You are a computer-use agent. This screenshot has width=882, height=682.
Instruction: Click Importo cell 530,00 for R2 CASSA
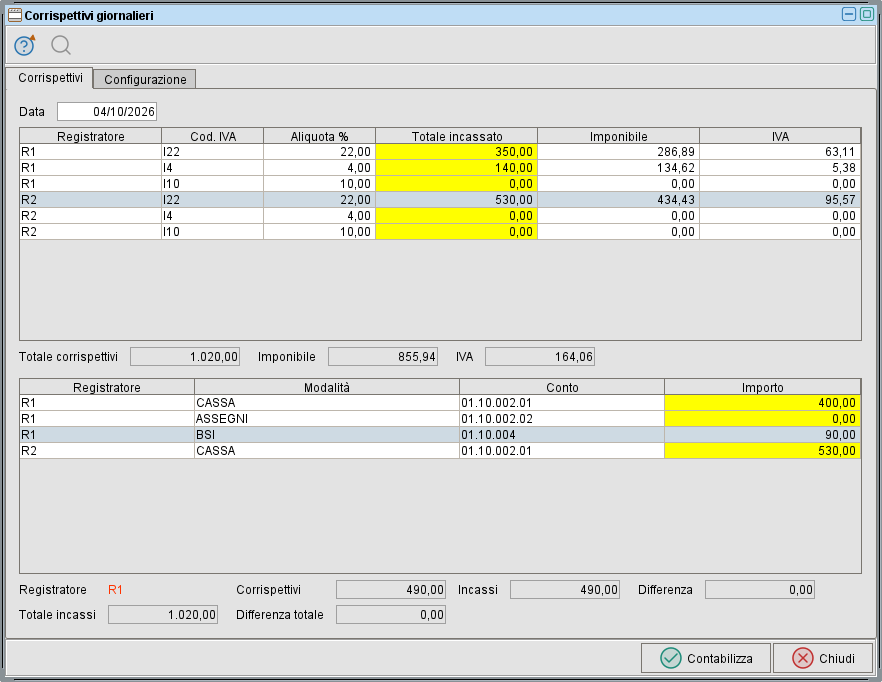click(x=762, y=451)
